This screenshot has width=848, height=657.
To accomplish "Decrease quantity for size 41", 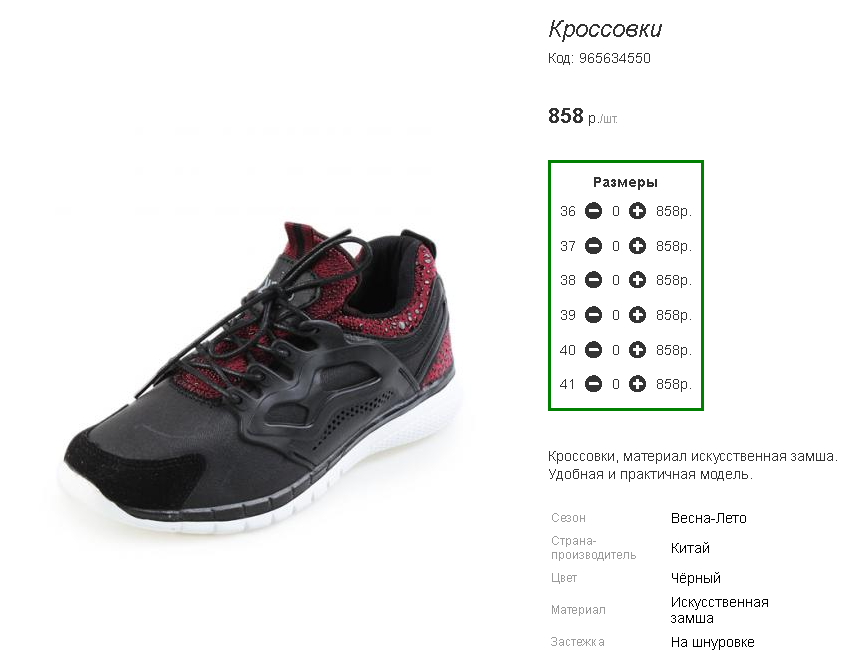I will point(593,384).
